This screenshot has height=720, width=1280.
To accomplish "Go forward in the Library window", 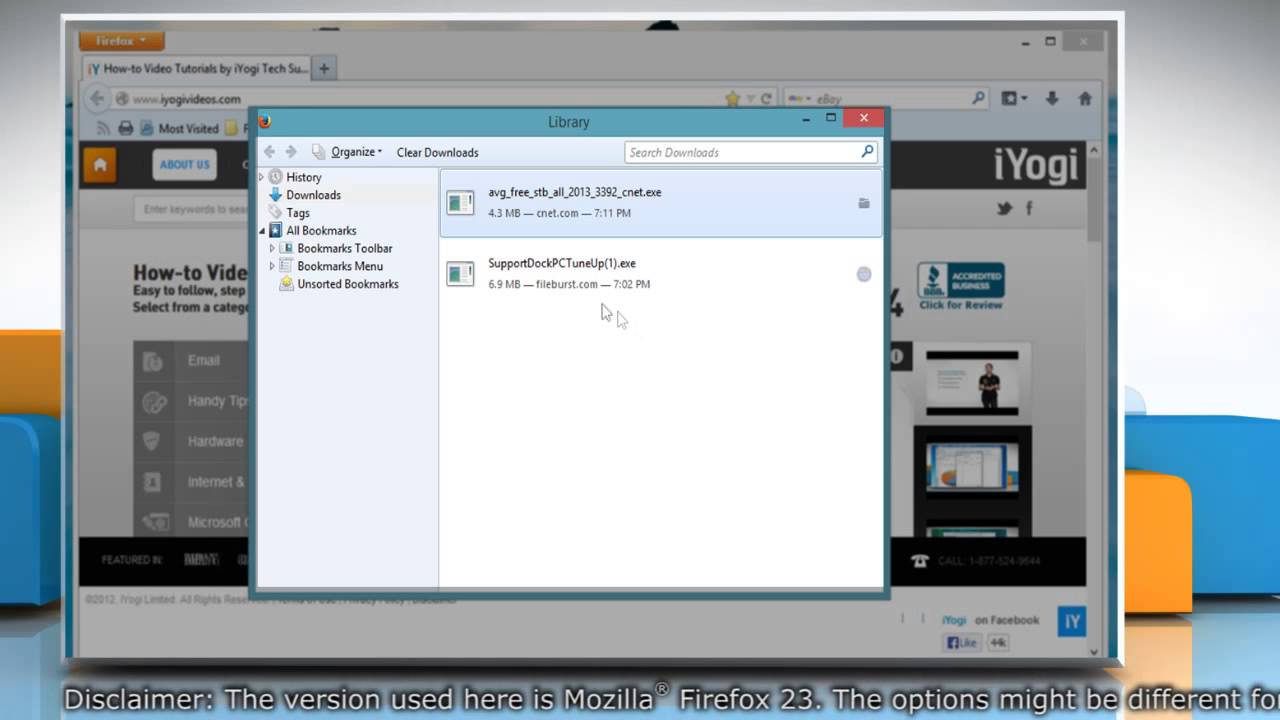I will [x=291, y=152].
